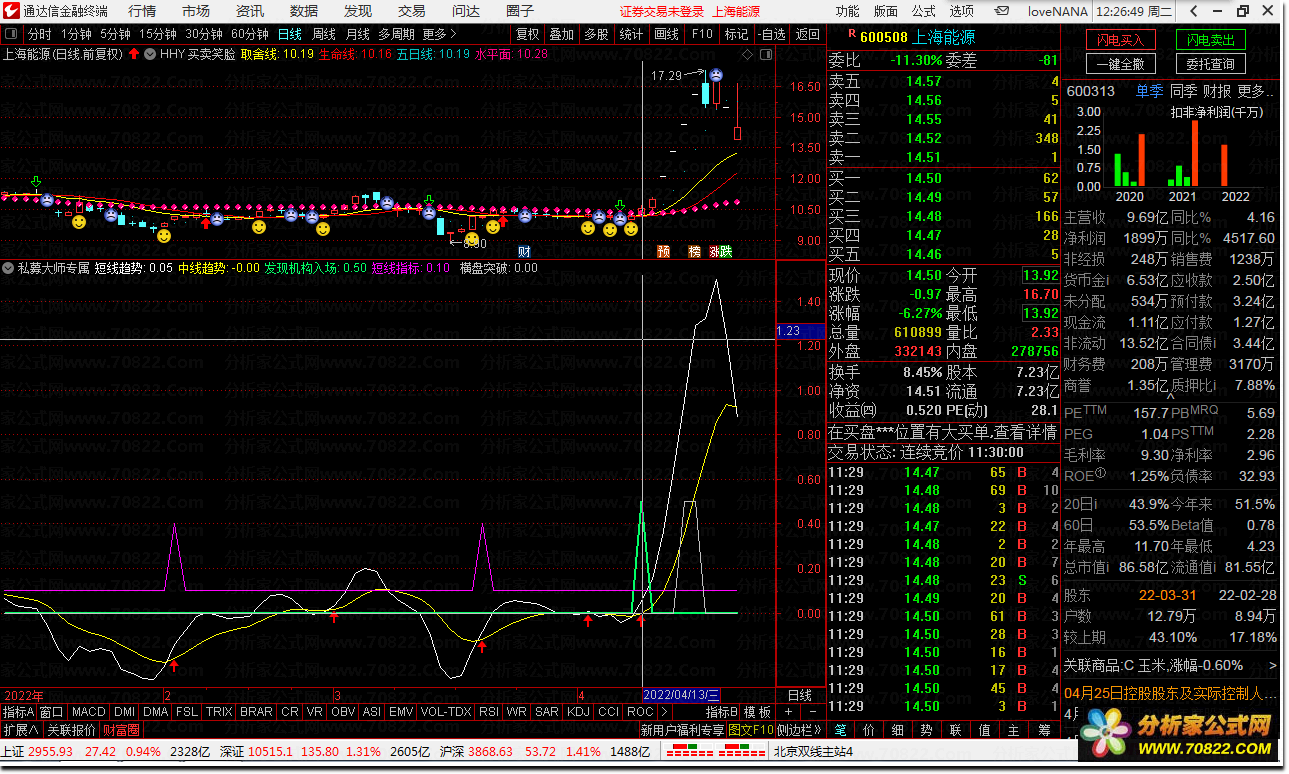
Task: Expand the 扩展 panel
Action: tap(20, 730)
